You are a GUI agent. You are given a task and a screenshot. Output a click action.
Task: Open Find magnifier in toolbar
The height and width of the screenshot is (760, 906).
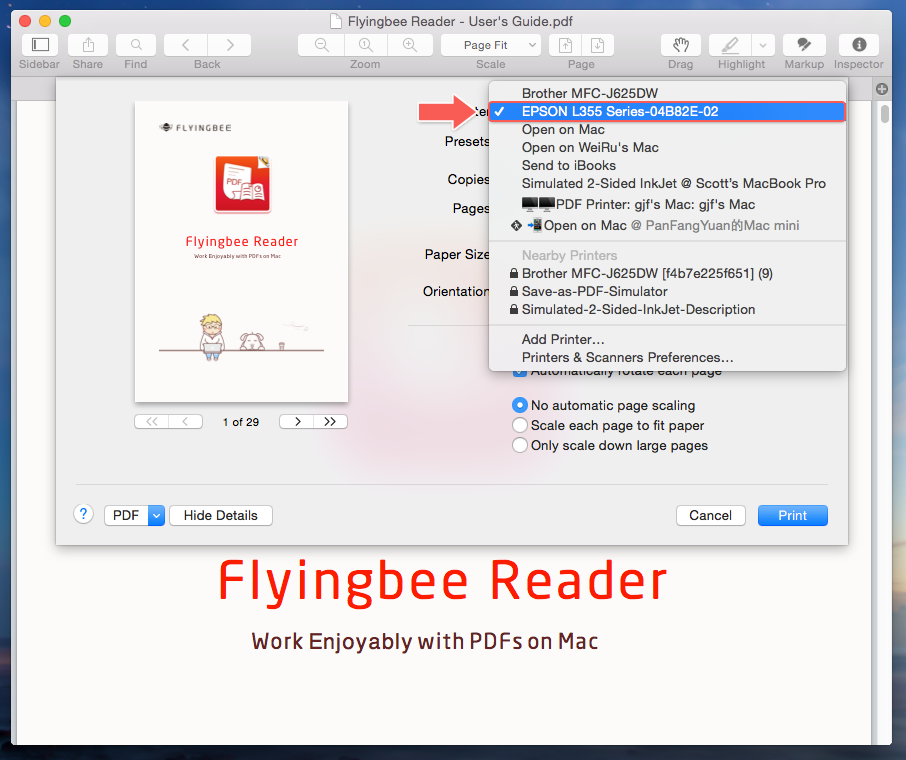[x=136, y=45]
